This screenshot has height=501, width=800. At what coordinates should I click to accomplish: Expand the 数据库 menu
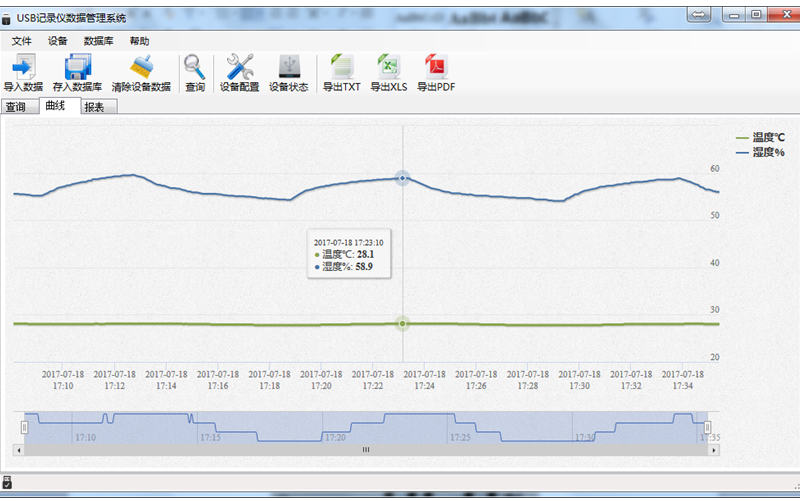pyautogui.click(x=98, y=41)
